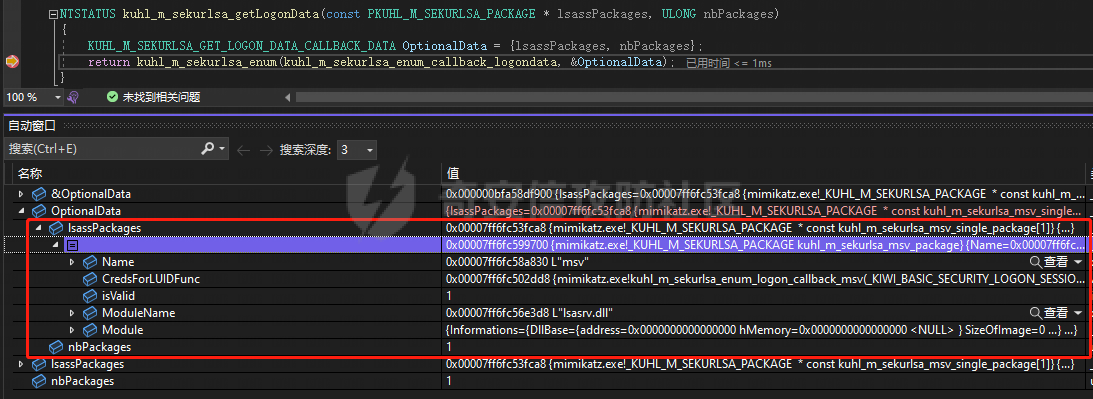Click the breakpoint arrow marker in the editor margin
Screen dimensions: 1093x399
click(x=12, y=62)
